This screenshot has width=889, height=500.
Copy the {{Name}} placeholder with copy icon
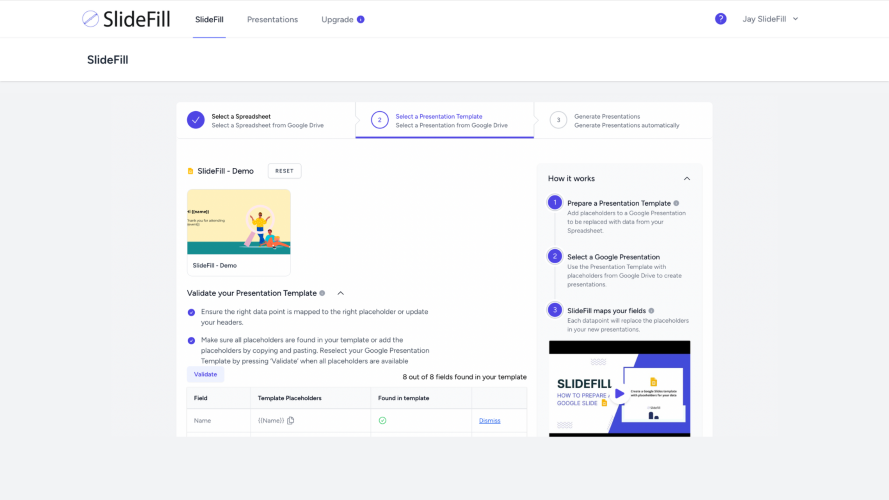tap(291, 421)
